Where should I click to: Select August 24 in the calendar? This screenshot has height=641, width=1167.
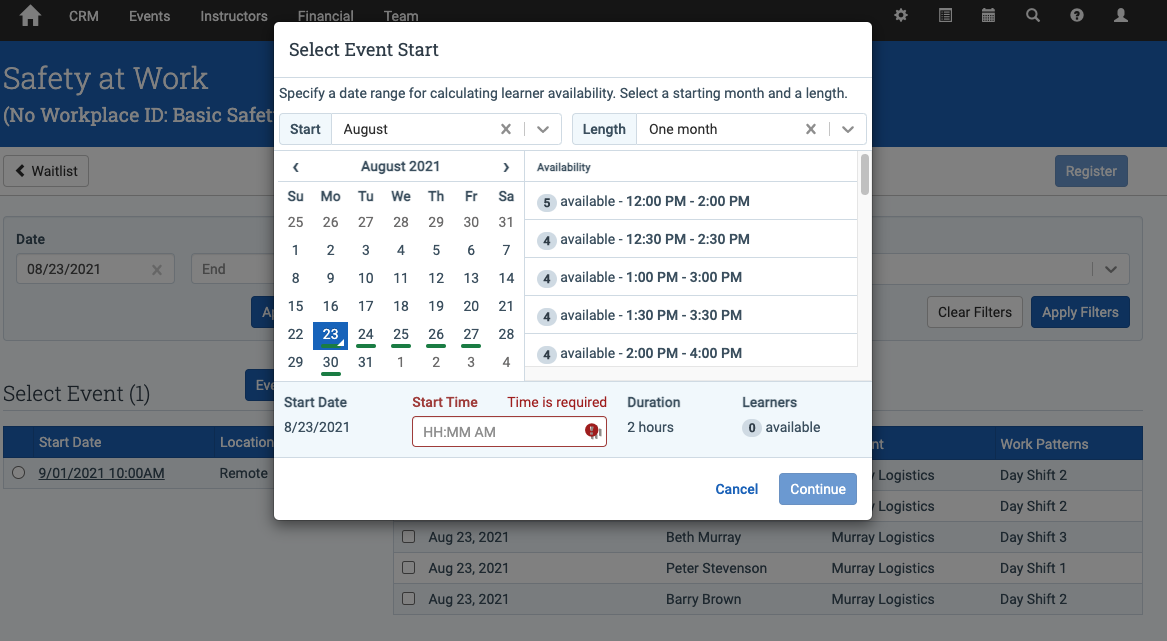coord(365,334)
